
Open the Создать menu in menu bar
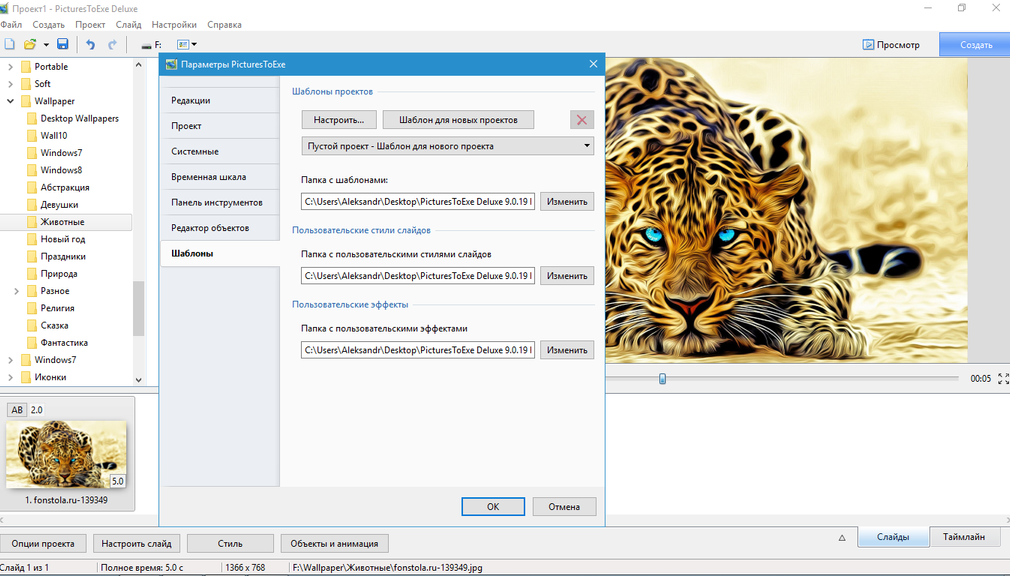coord(48,24)
